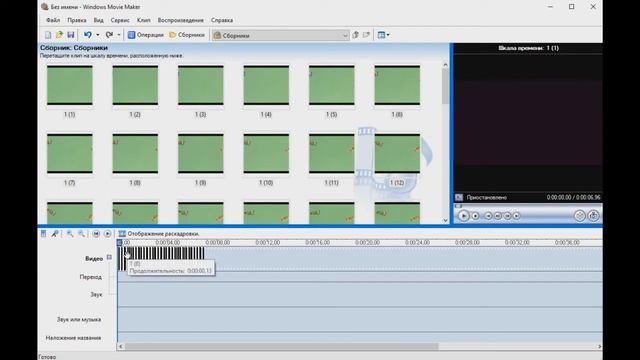Open the Клип menu
The image size is (640, 360).
144,20
